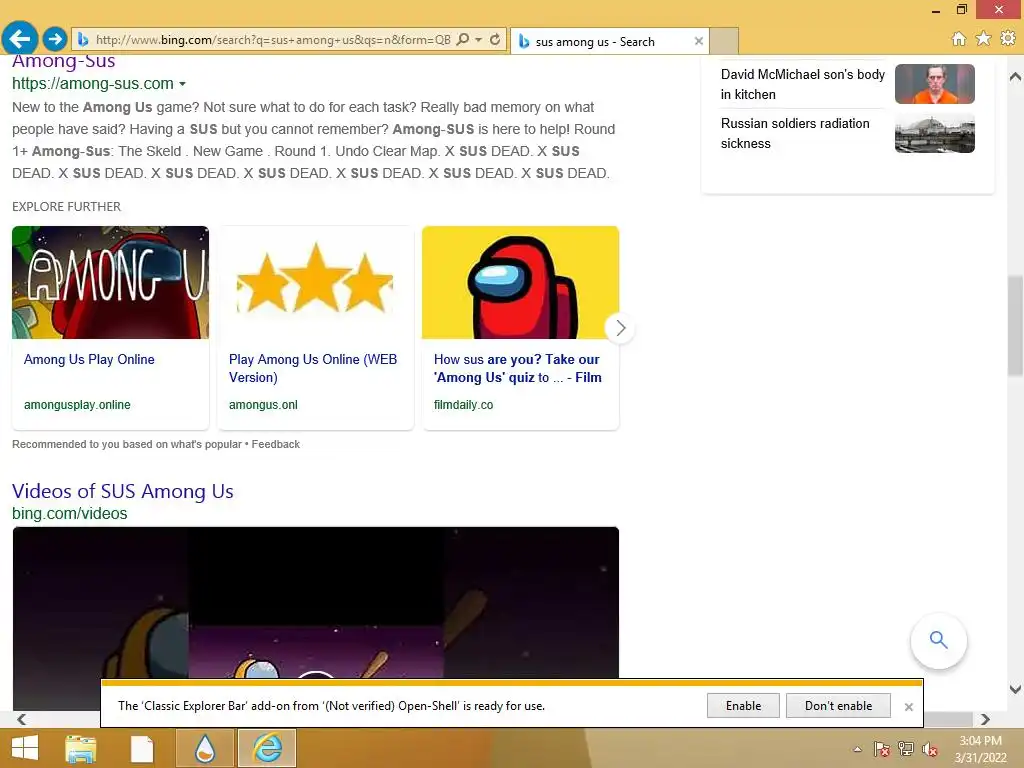Click the vertical scrollbar up arrow

tap(1016, 76)
